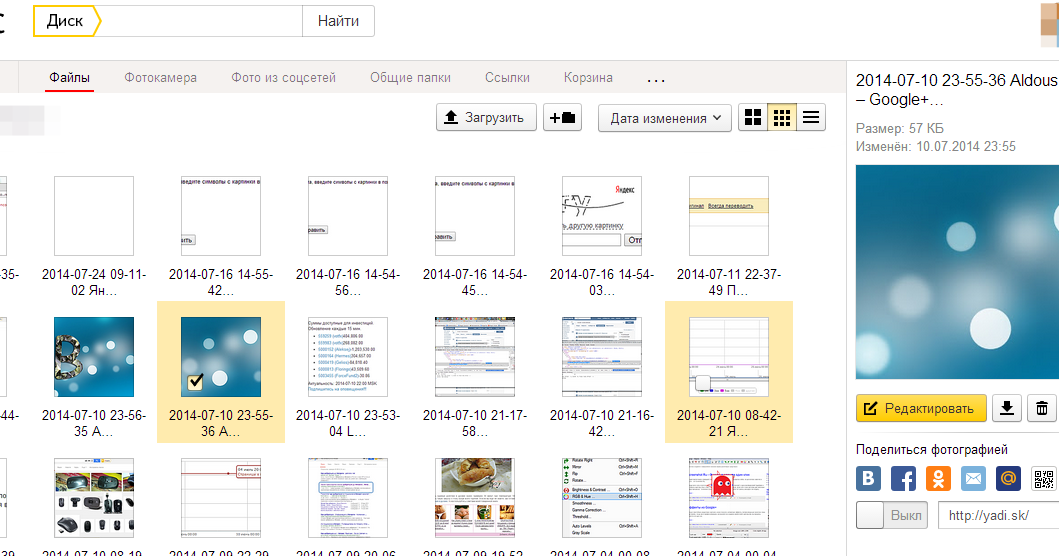The width and height of the screenshot is (1059, 556).
Task: Share photo on Odnoklassniki
Action: [938, 478]
